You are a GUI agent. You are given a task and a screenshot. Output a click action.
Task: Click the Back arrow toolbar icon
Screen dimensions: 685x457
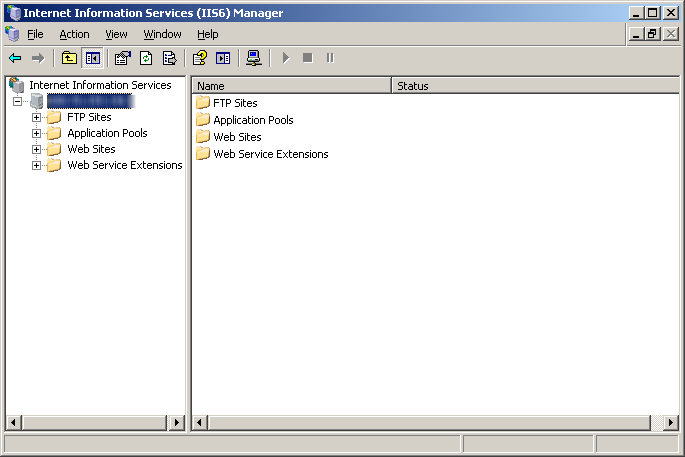pyautogui.click(x=15, y=58)
